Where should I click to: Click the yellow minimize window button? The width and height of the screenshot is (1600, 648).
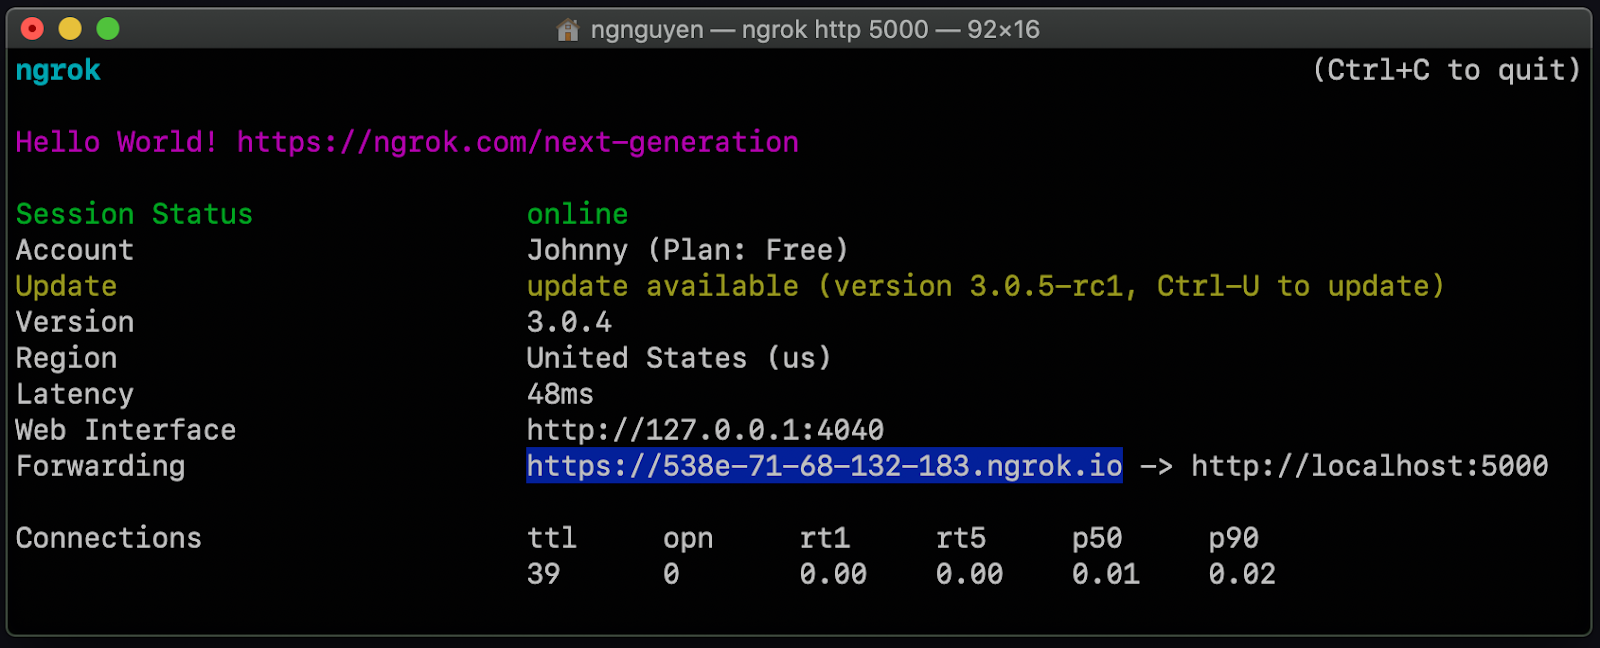(x=70, y=29)
